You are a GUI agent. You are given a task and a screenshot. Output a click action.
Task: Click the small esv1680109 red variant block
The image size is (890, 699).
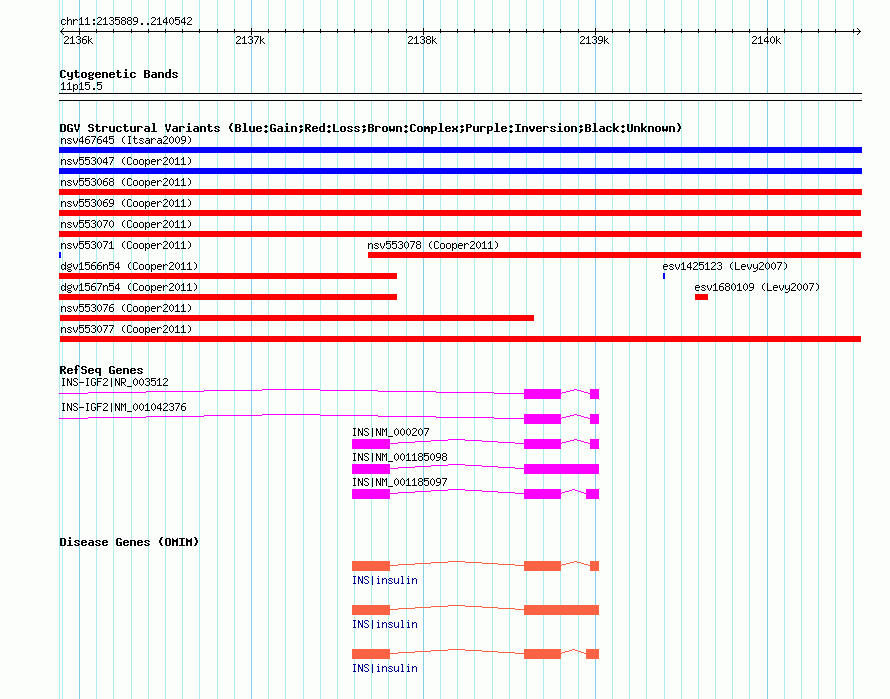coord(701,297)
